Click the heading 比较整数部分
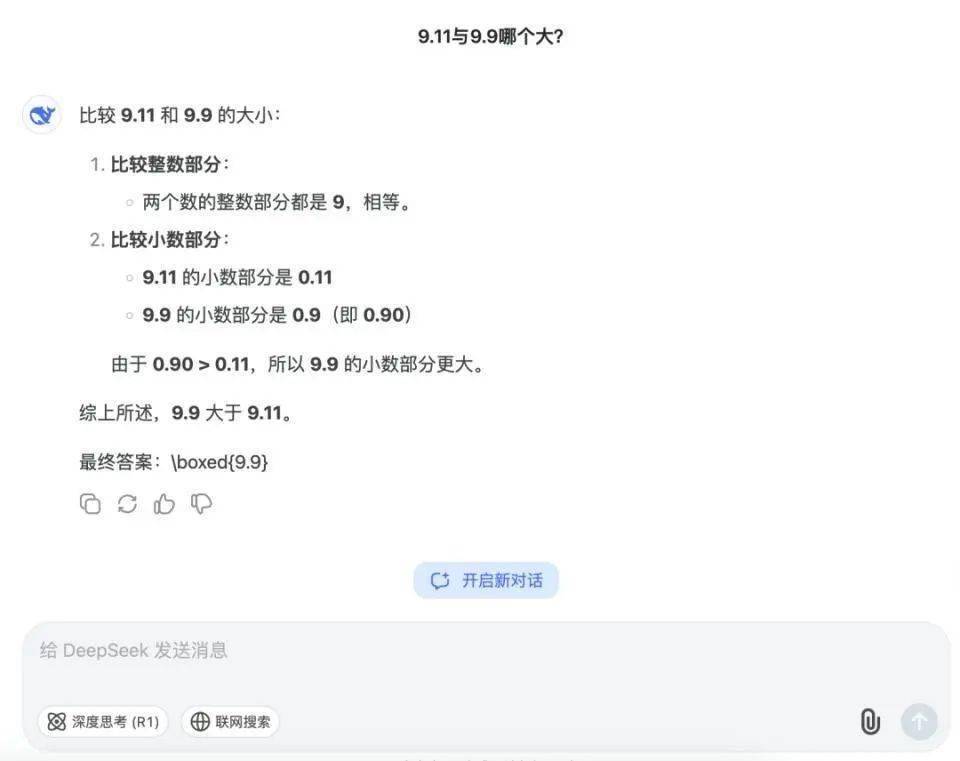This screenshot has height=761, width=960. point(165,164)
